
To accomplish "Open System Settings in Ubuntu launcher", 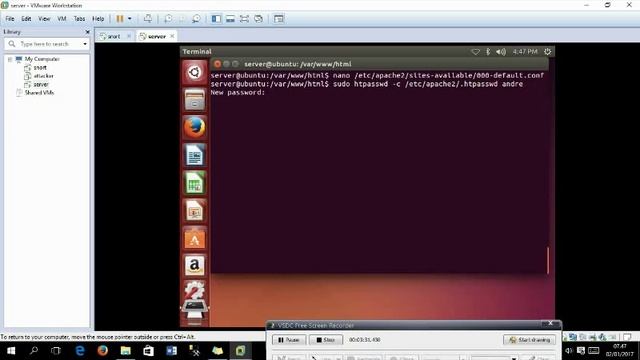I will [194, 290].
